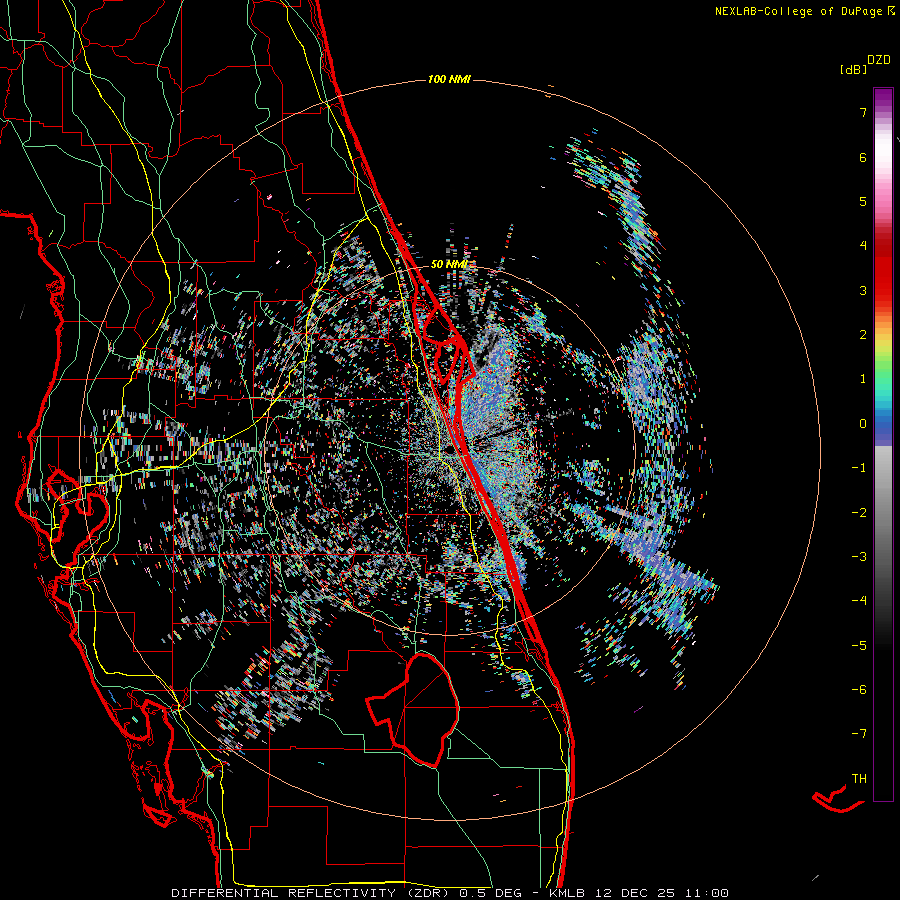Image resolution: width=900 pixels, height=900 pixels.
Task: Click the Lake Okeechobee outline on map
Action: (413, 709)
